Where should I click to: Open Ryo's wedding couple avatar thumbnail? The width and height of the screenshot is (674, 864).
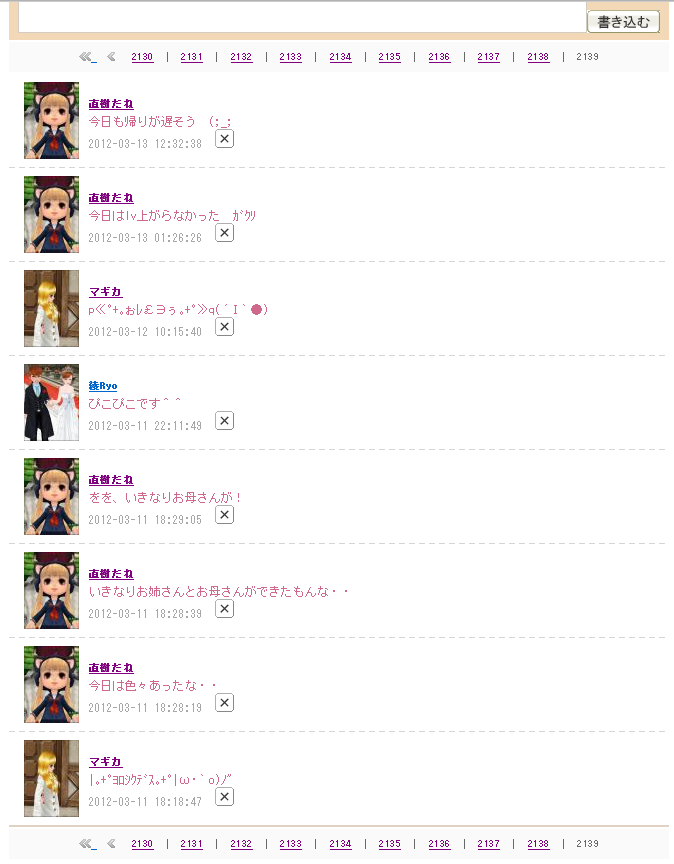tap(51, 402)
